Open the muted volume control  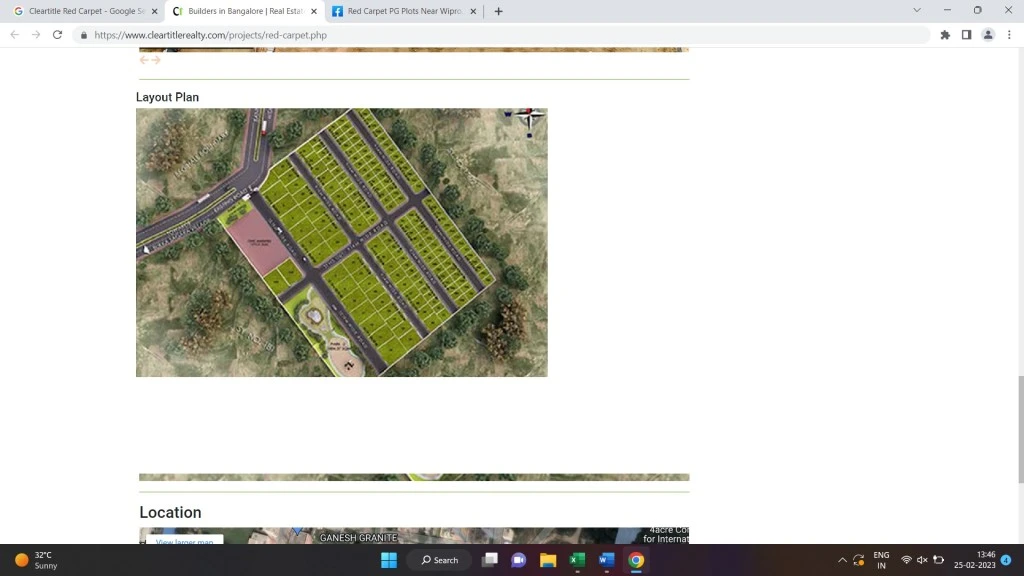[922, 560]
